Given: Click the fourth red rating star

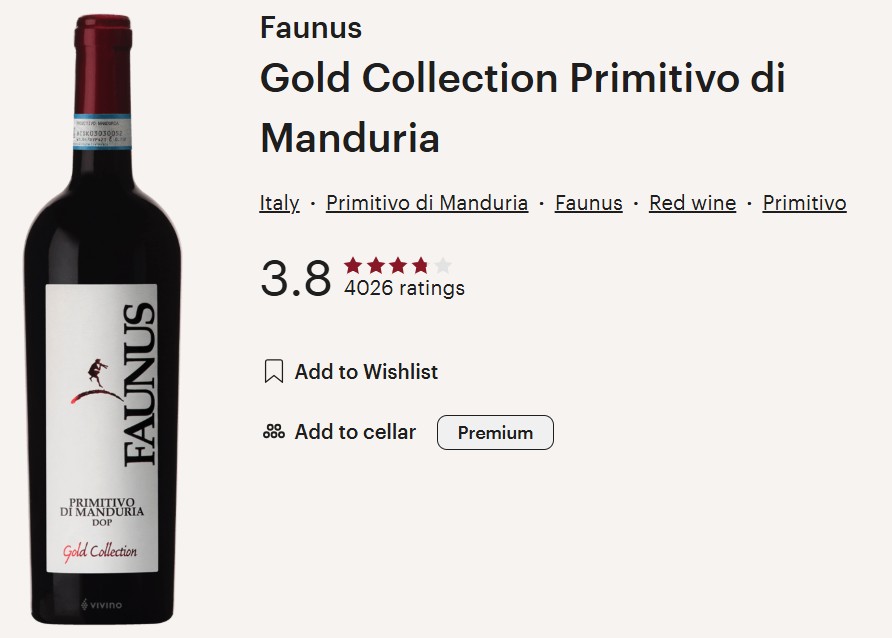Looking at the screenshot, I should point(420,265).
